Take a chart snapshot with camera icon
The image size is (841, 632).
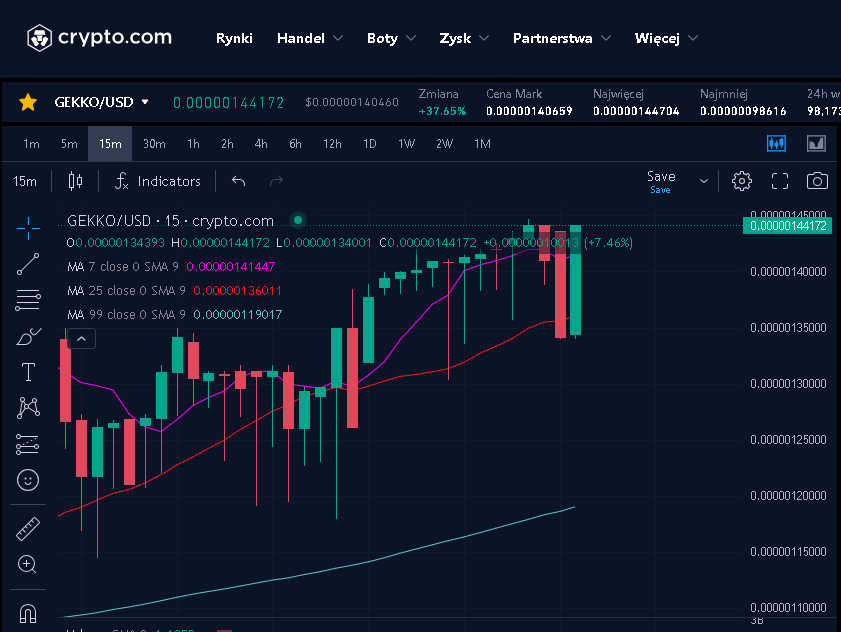(817, 181)
